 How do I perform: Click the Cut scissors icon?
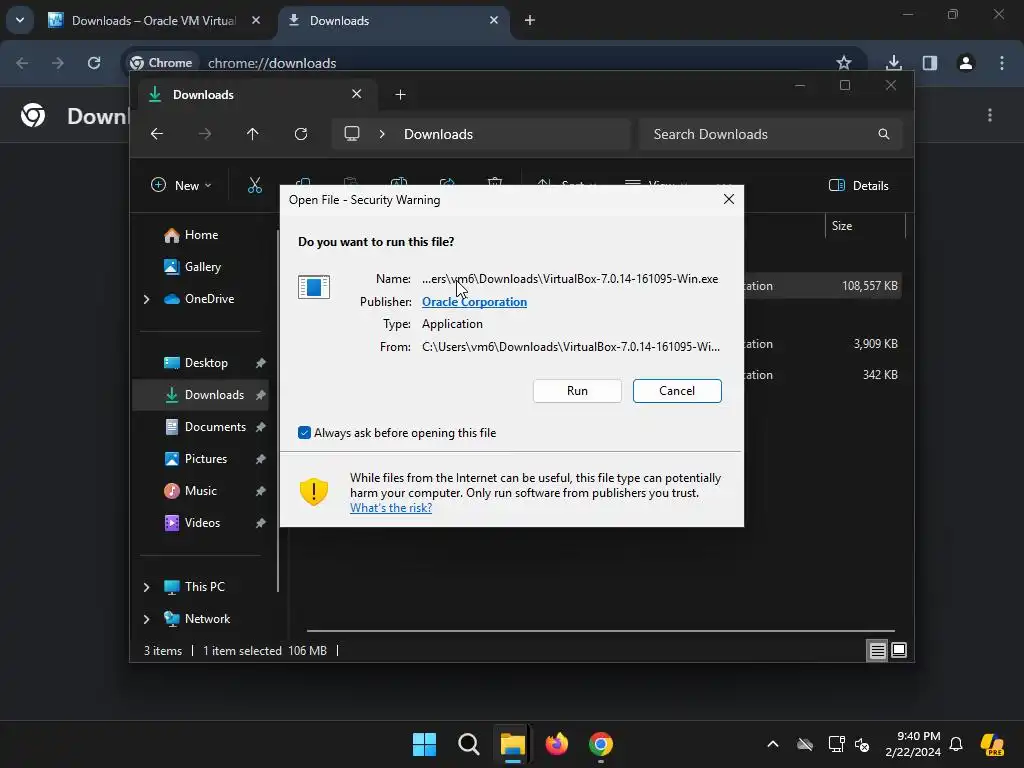(255, 185)
